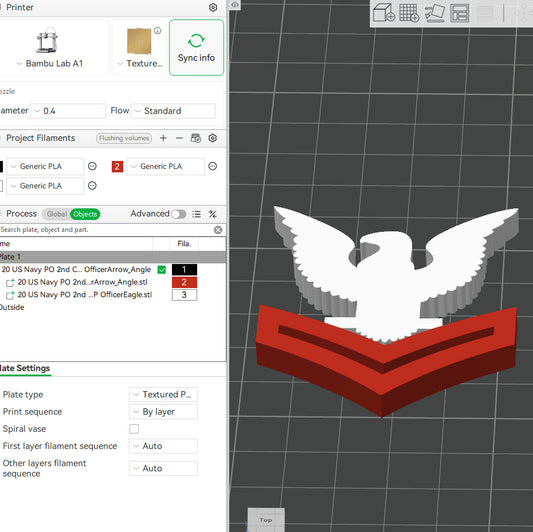Open the Plate Settings tab
The image size is (533, 532).
click(25, 368)
